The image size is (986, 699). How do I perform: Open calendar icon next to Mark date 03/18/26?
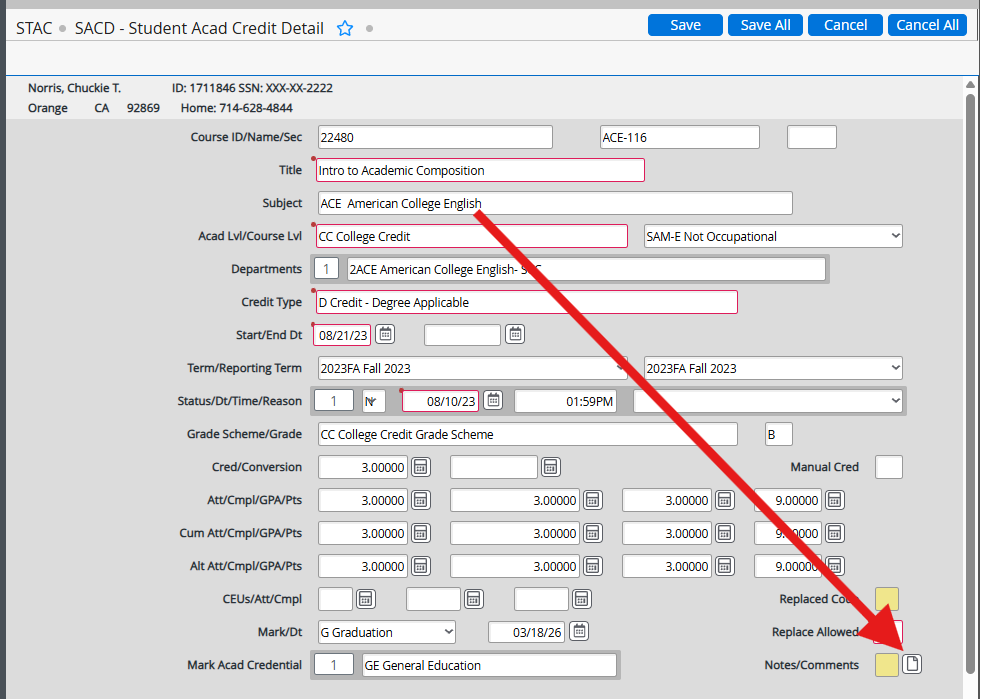[579, 632]
